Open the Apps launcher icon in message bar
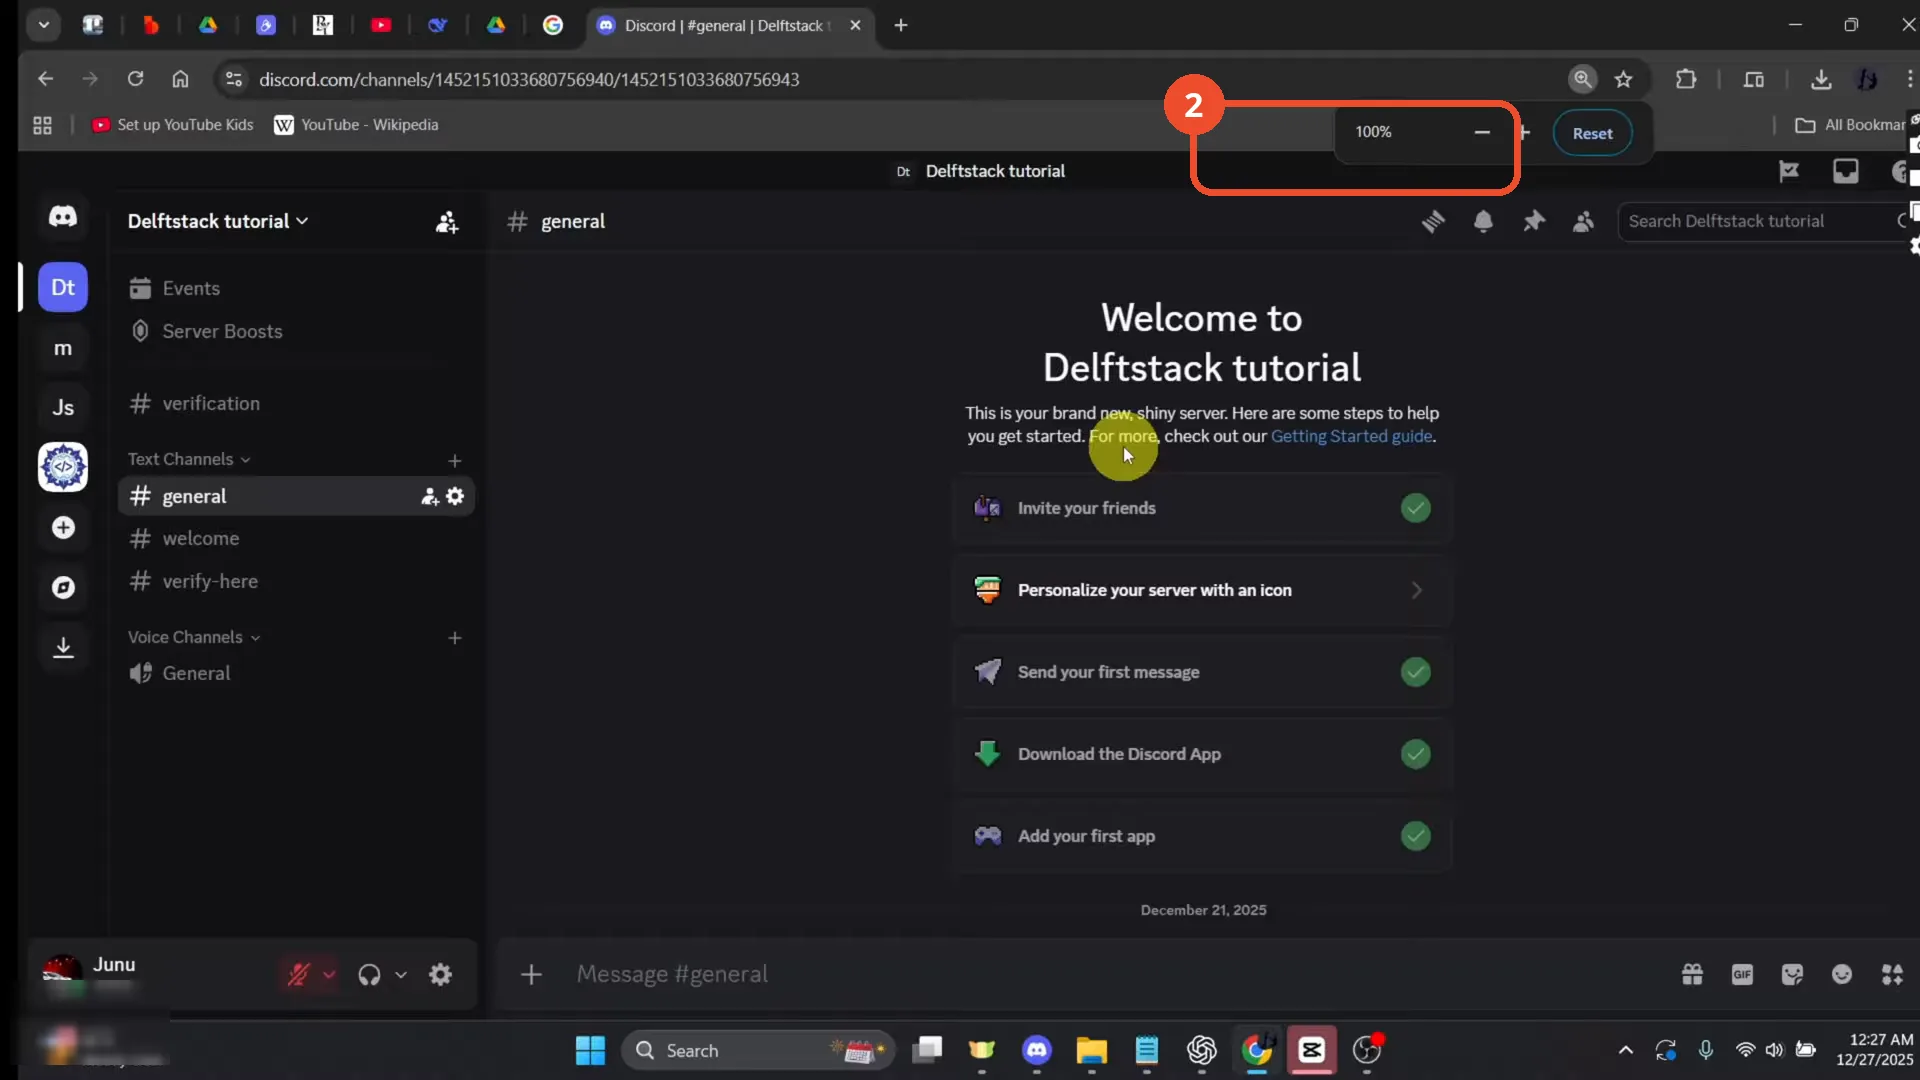The image size is (1920, 1080). click(1892, 974)
